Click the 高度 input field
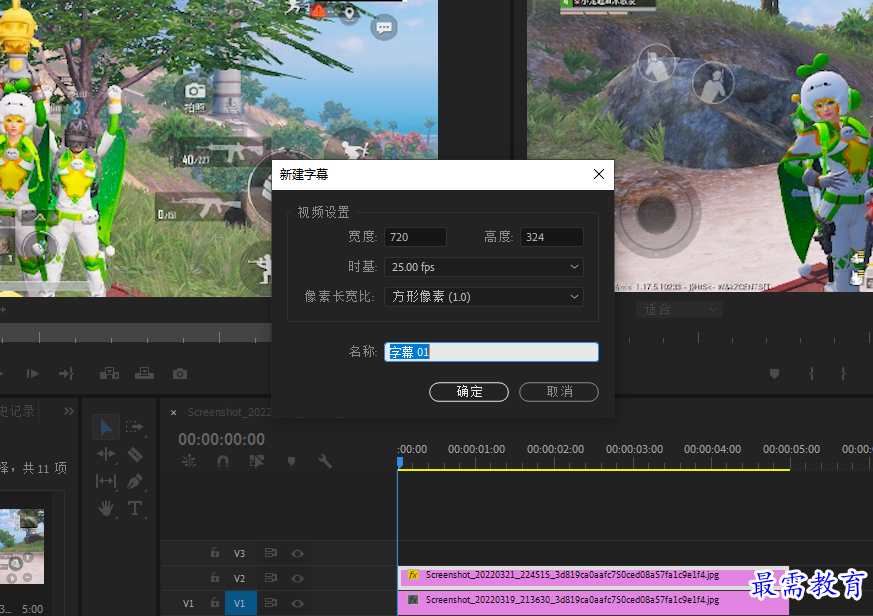Screen dimensions: 873x616 tap(552, 237)
